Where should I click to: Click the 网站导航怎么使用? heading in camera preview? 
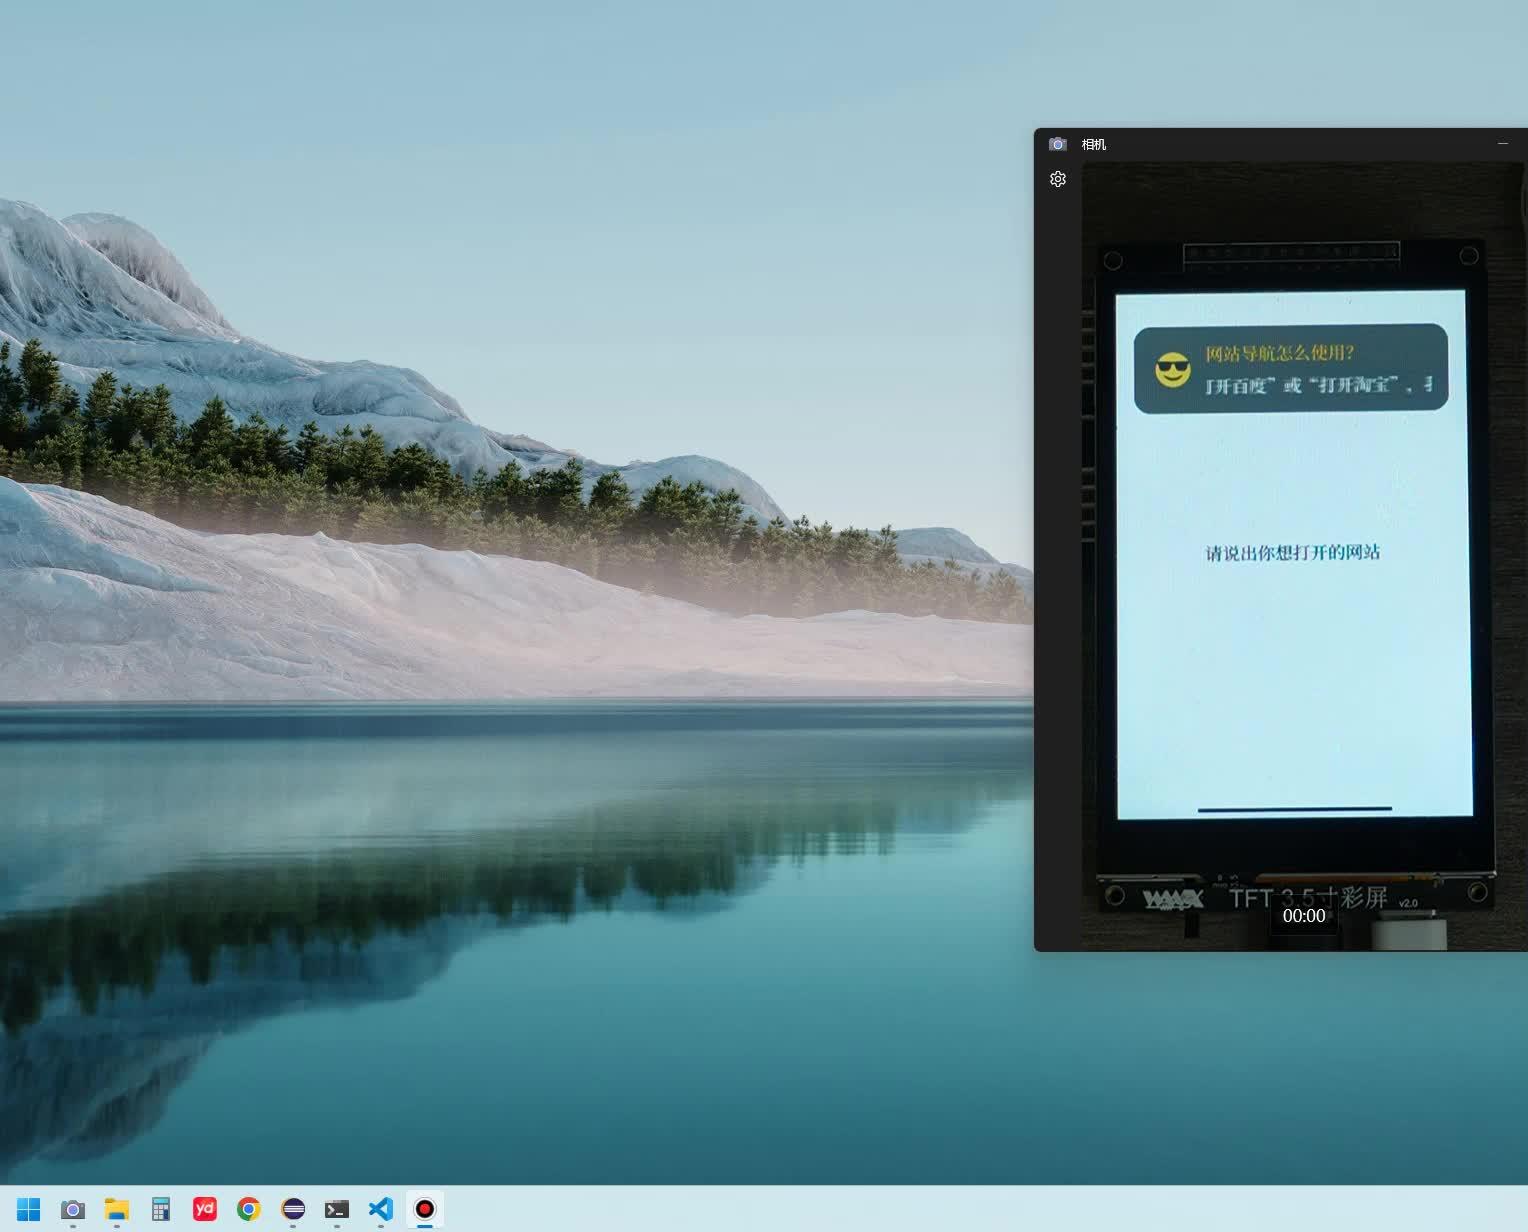[1279, 353]
